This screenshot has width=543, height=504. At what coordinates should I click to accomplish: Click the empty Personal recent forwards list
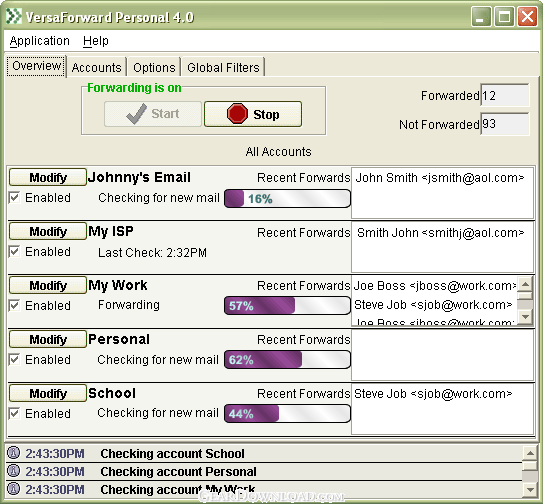click(x=442, y=355)
